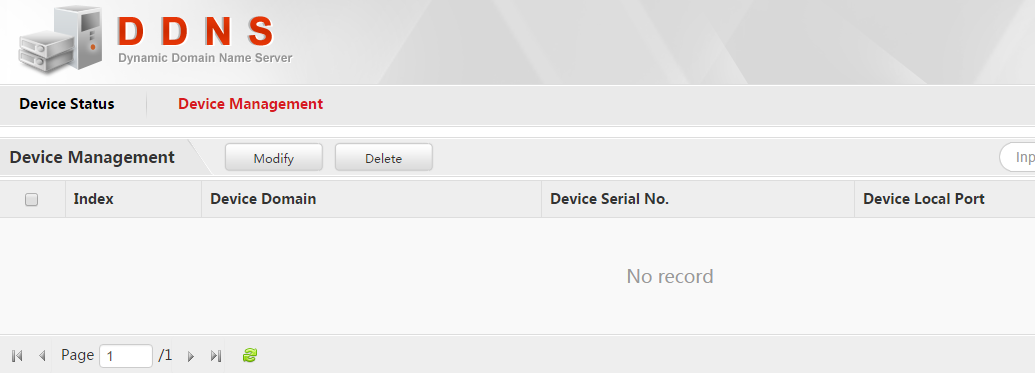Viewport: 1035px width, 373px height.
Task: Focus the search input box at right
Action: pos(1017,158)
